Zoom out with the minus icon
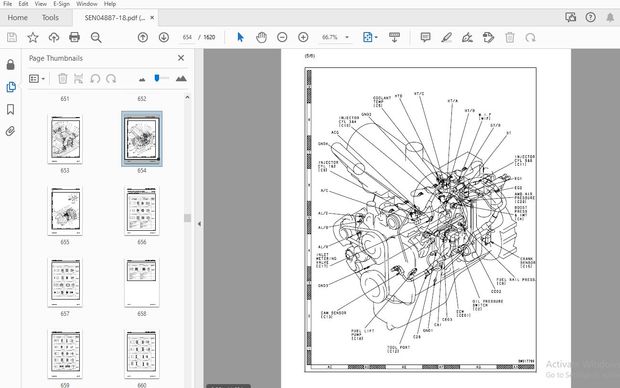The width and height of the screenshot is (620, 388). pyautogui.click(x=282, y=37)
